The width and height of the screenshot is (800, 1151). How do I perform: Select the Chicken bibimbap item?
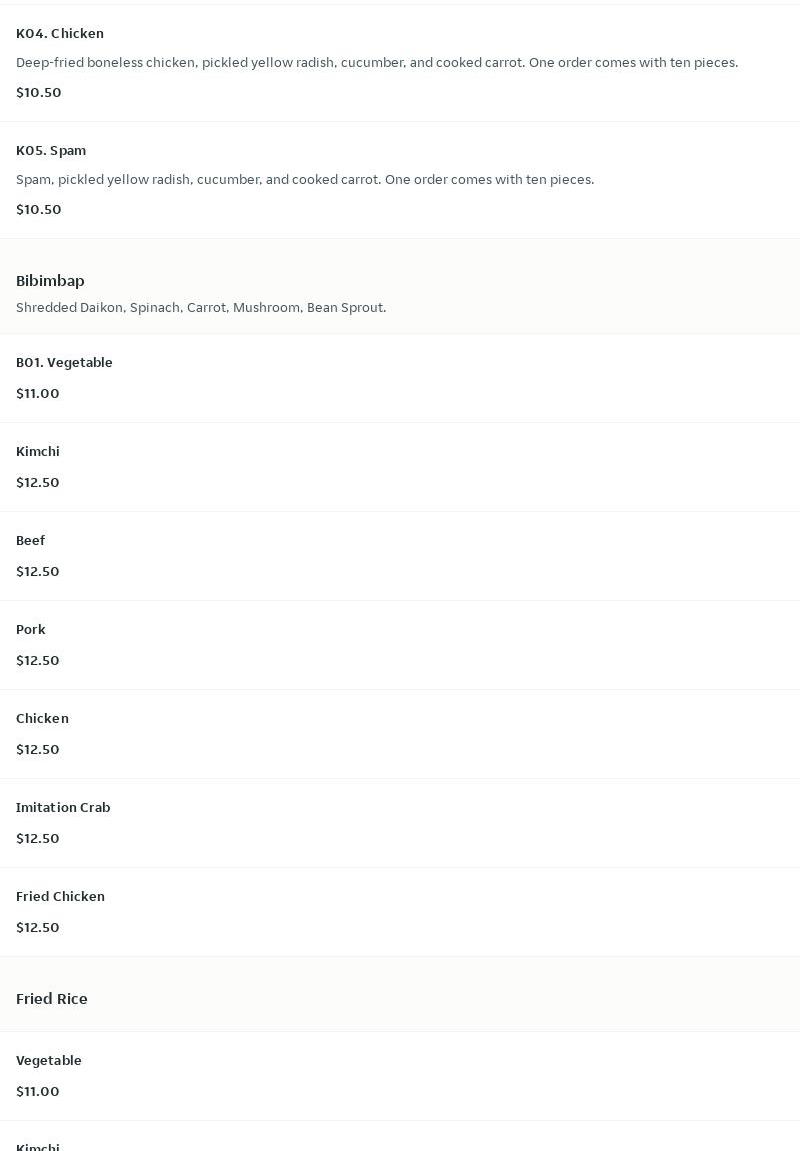[x=42, y=718]
